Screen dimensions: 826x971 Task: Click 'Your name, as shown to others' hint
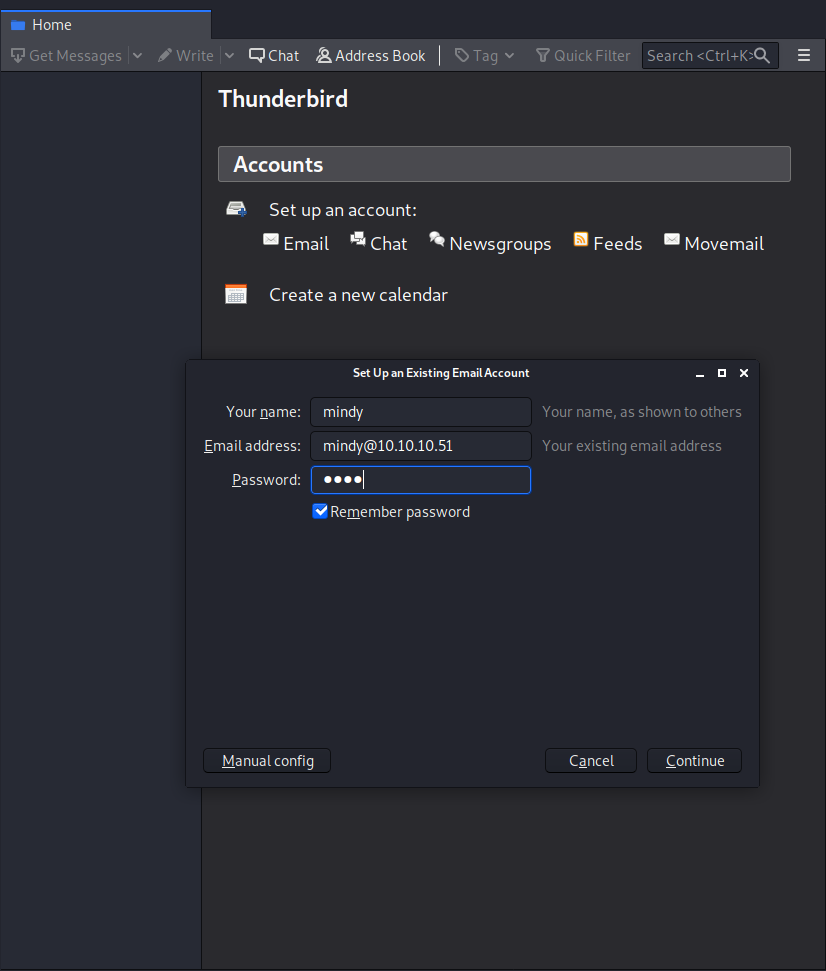click(641, 412)
